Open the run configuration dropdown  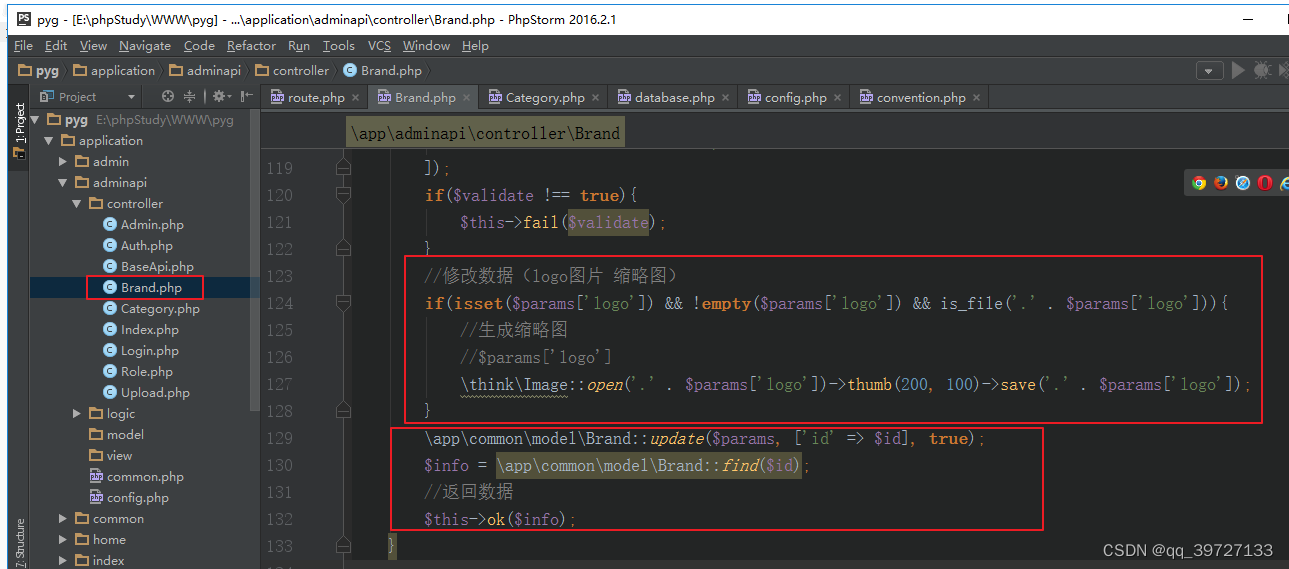[1210, 71]
